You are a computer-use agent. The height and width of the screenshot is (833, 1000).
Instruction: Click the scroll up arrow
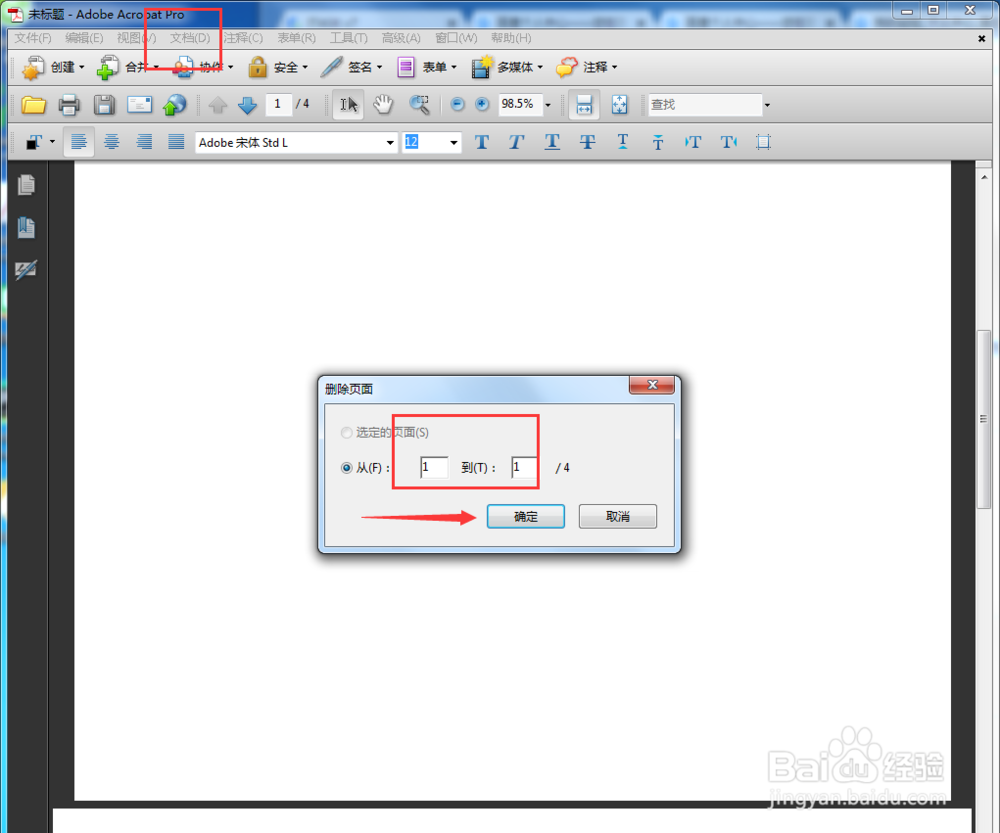tap(984, 177)
